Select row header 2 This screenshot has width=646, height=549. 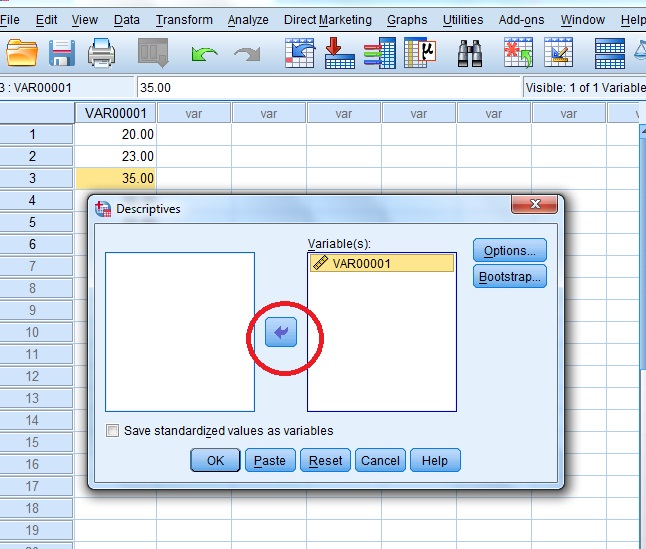point(36,157)
